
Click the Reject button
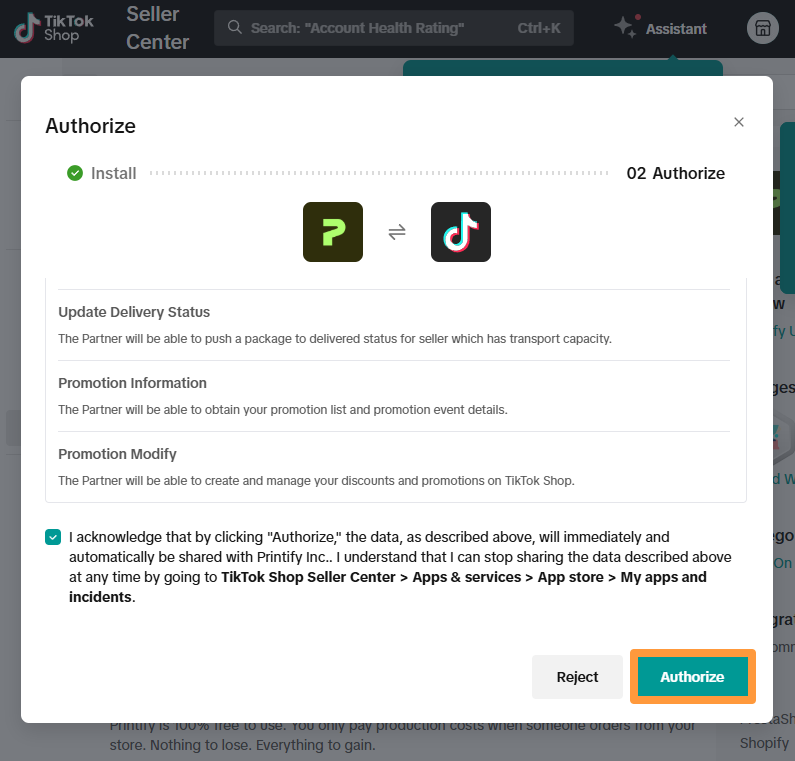pyautogui.click(x=577, y=676)
